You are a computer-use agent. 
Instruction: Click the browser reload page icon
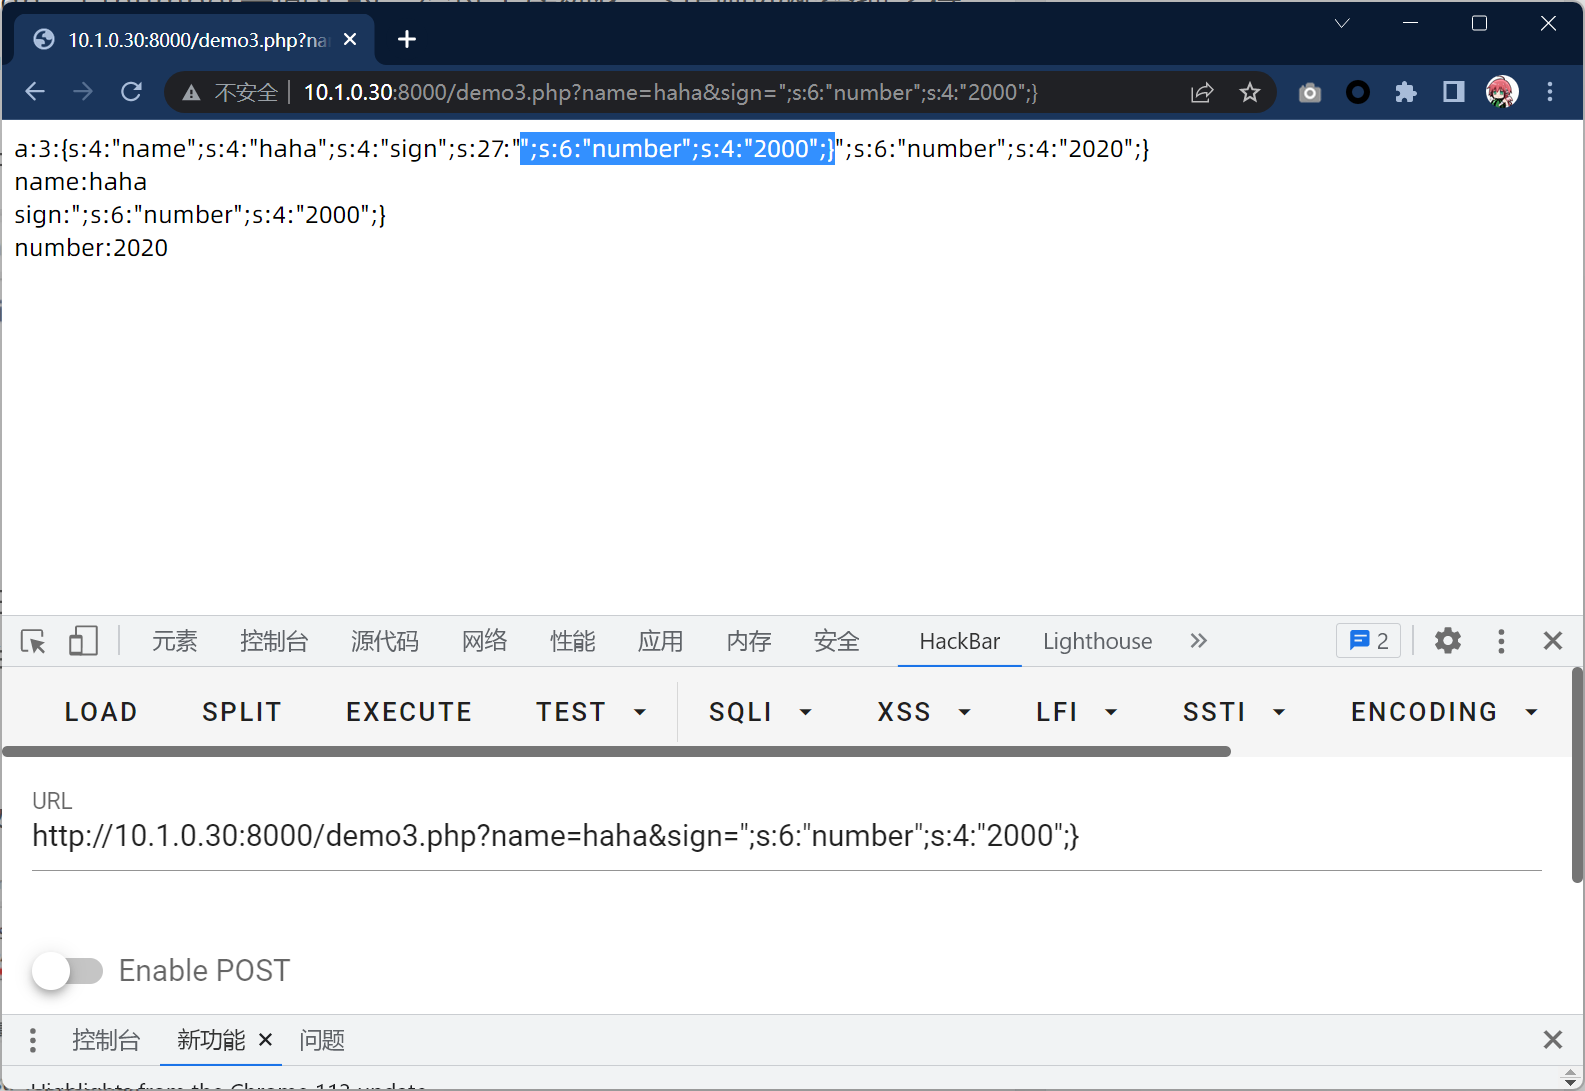point(131,92)
